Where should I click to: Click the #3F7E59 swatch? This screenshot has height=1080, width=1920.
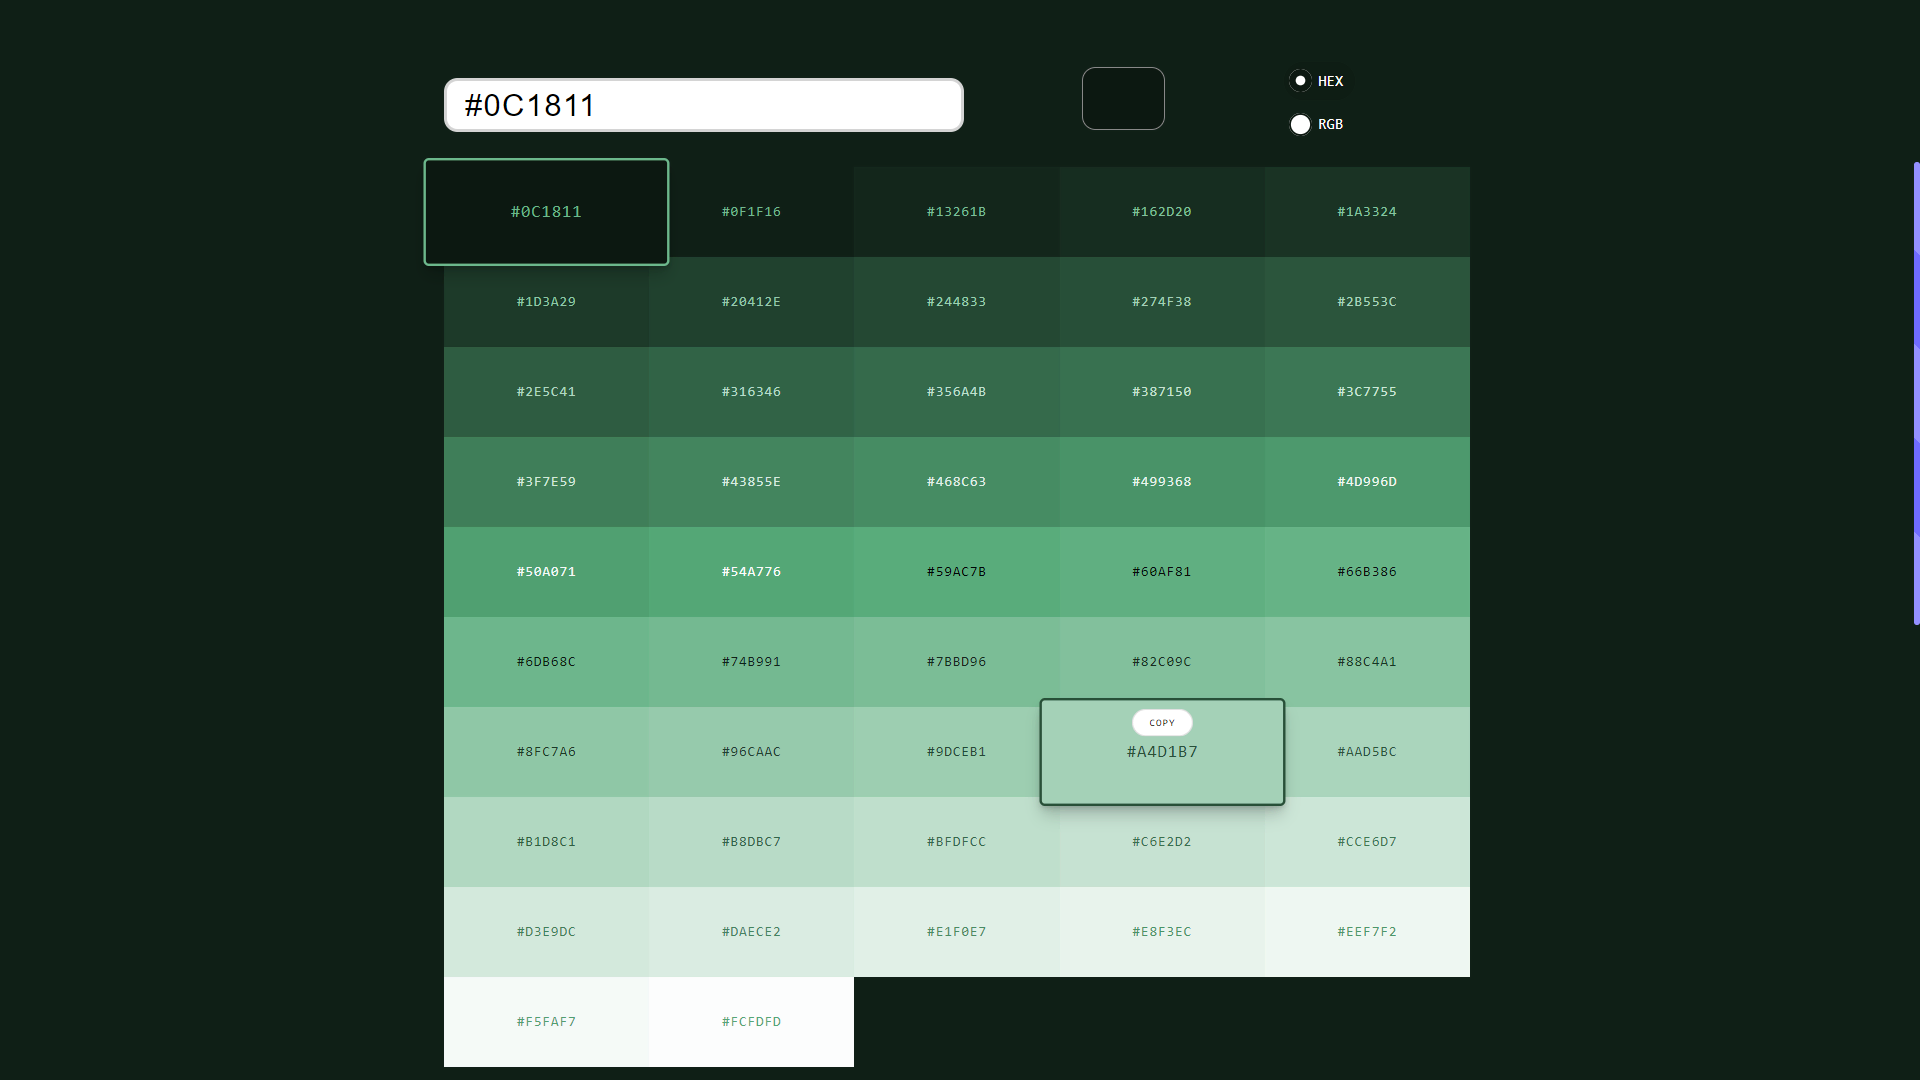(x=546, y=482)
